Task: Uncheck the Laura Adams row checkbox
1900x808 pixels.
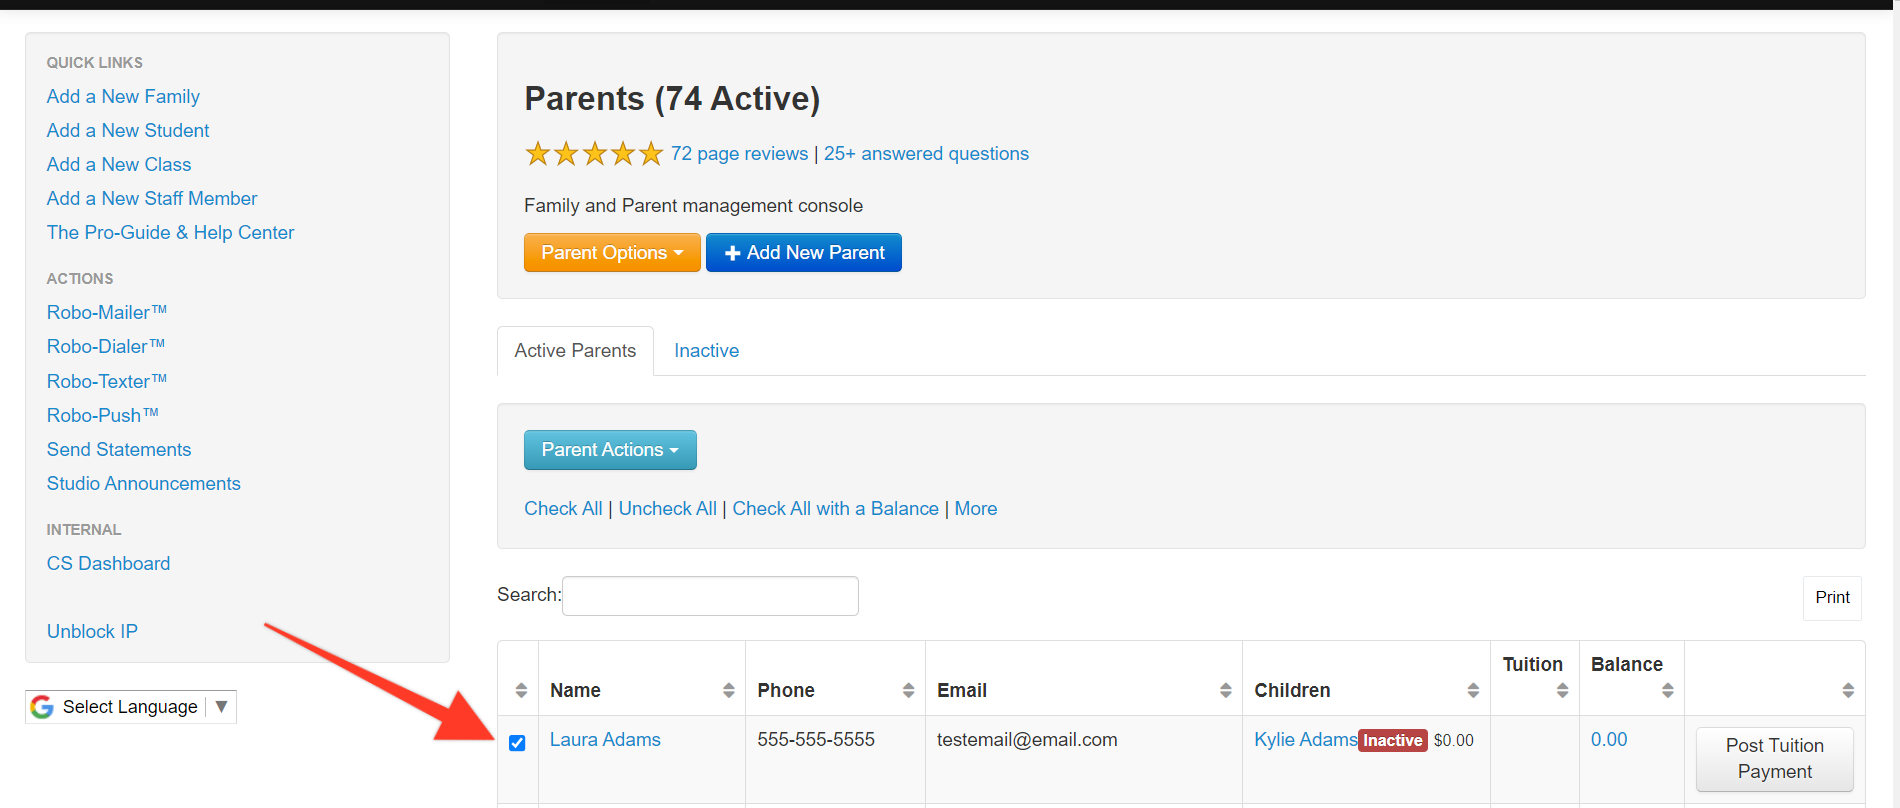Action: (517, 743)
